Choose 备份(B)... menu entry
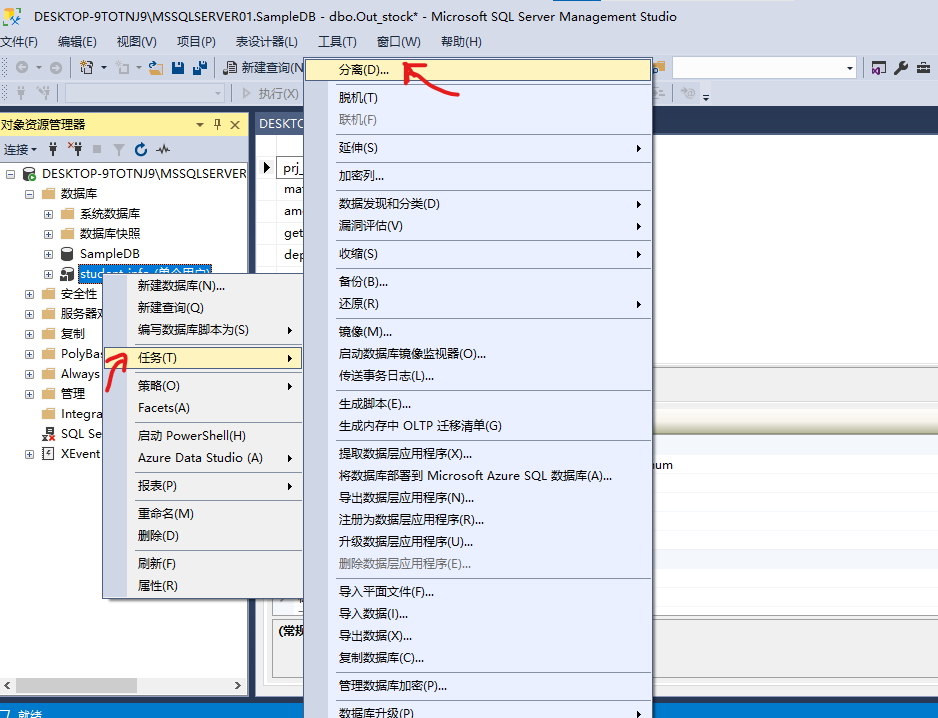Viewport: 938px width, 718px height. tap(479, 282)
